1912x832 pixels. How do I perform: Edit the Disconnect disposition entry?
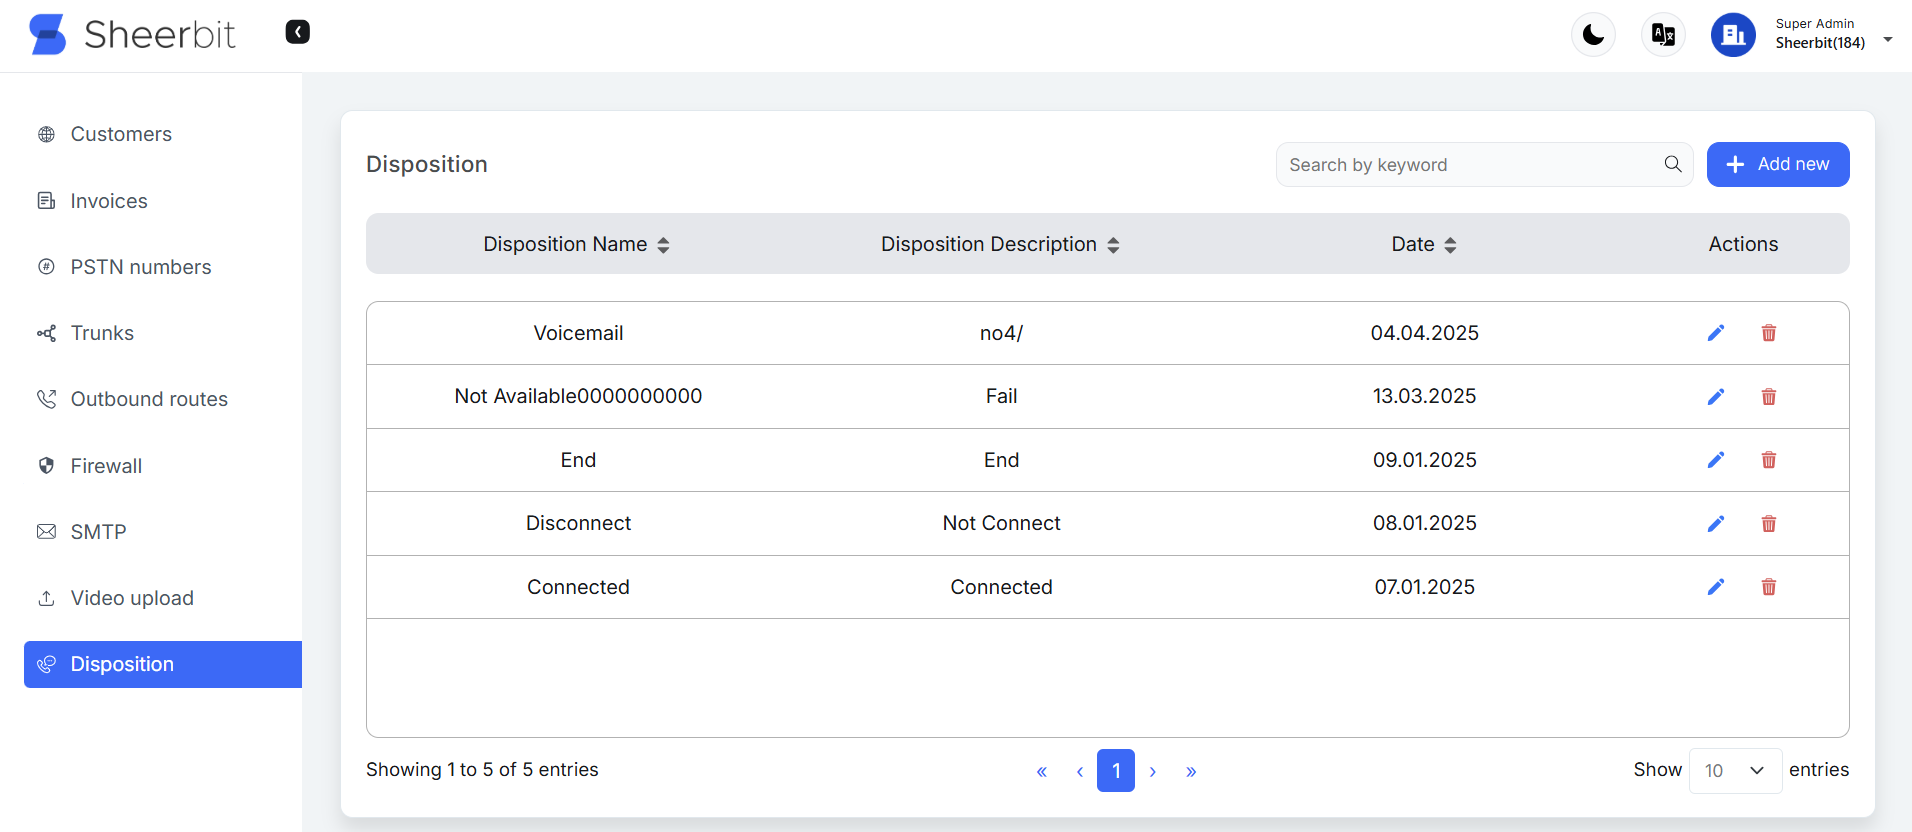(1715, 524)
